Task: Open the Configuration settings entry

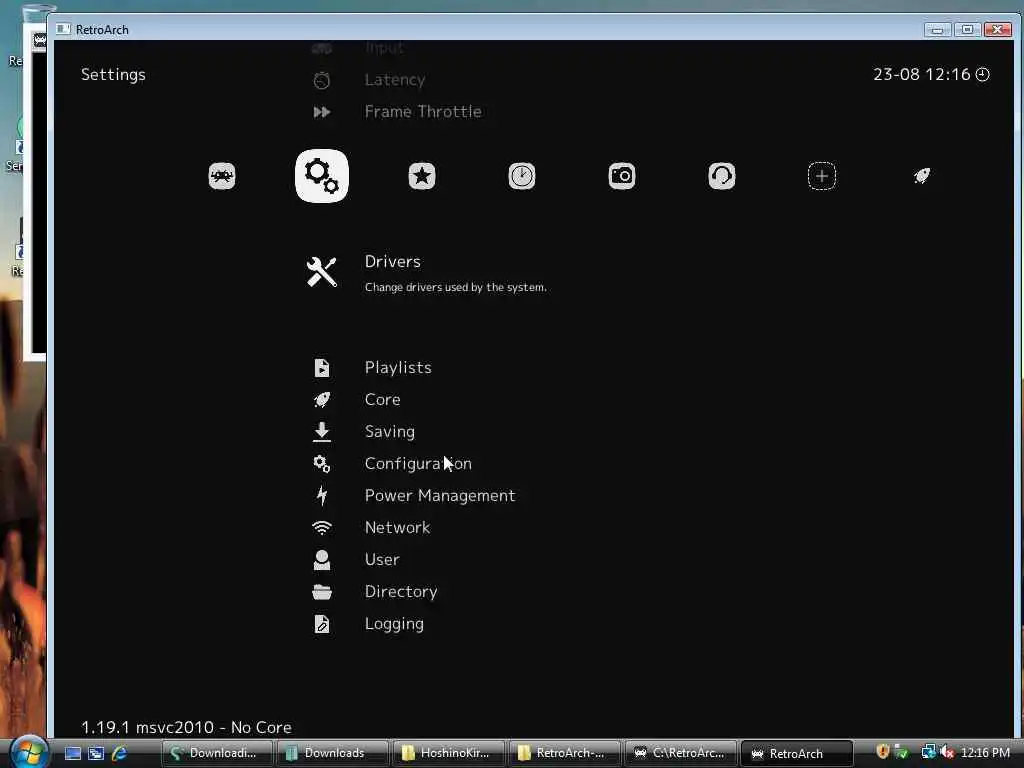Action: click(418, 464)
